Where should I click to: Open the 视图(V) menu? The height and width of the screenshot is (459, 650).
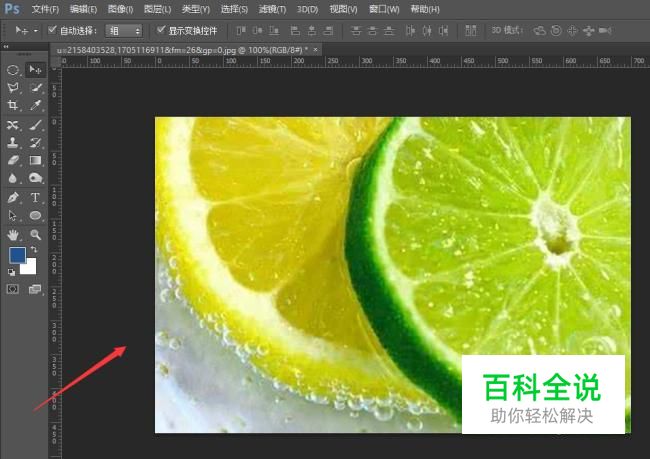(343, 9)
